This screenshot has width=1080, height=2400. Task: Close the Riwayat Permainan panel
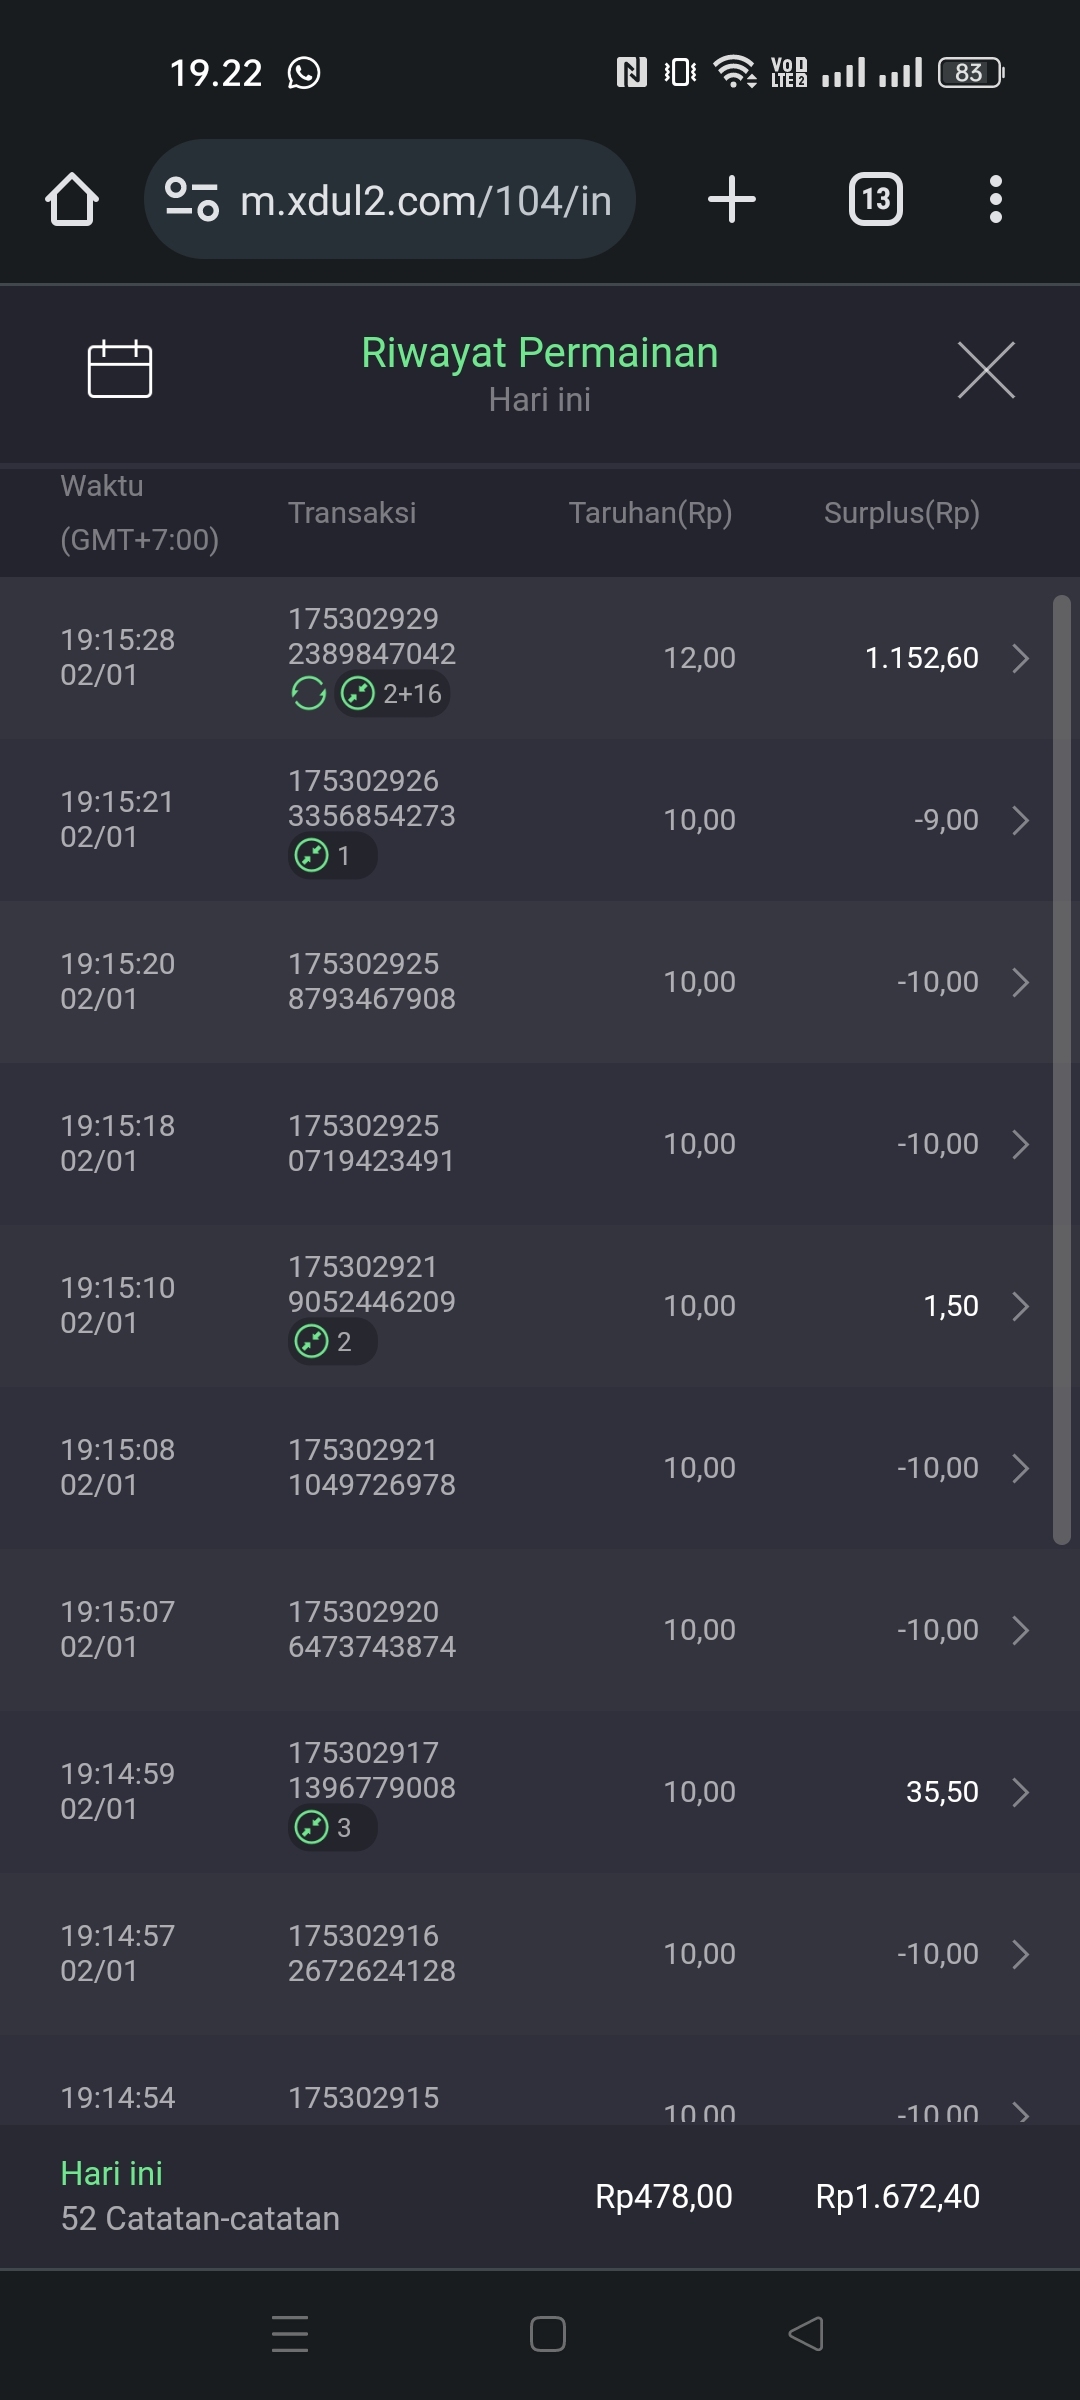coord(985,370)
